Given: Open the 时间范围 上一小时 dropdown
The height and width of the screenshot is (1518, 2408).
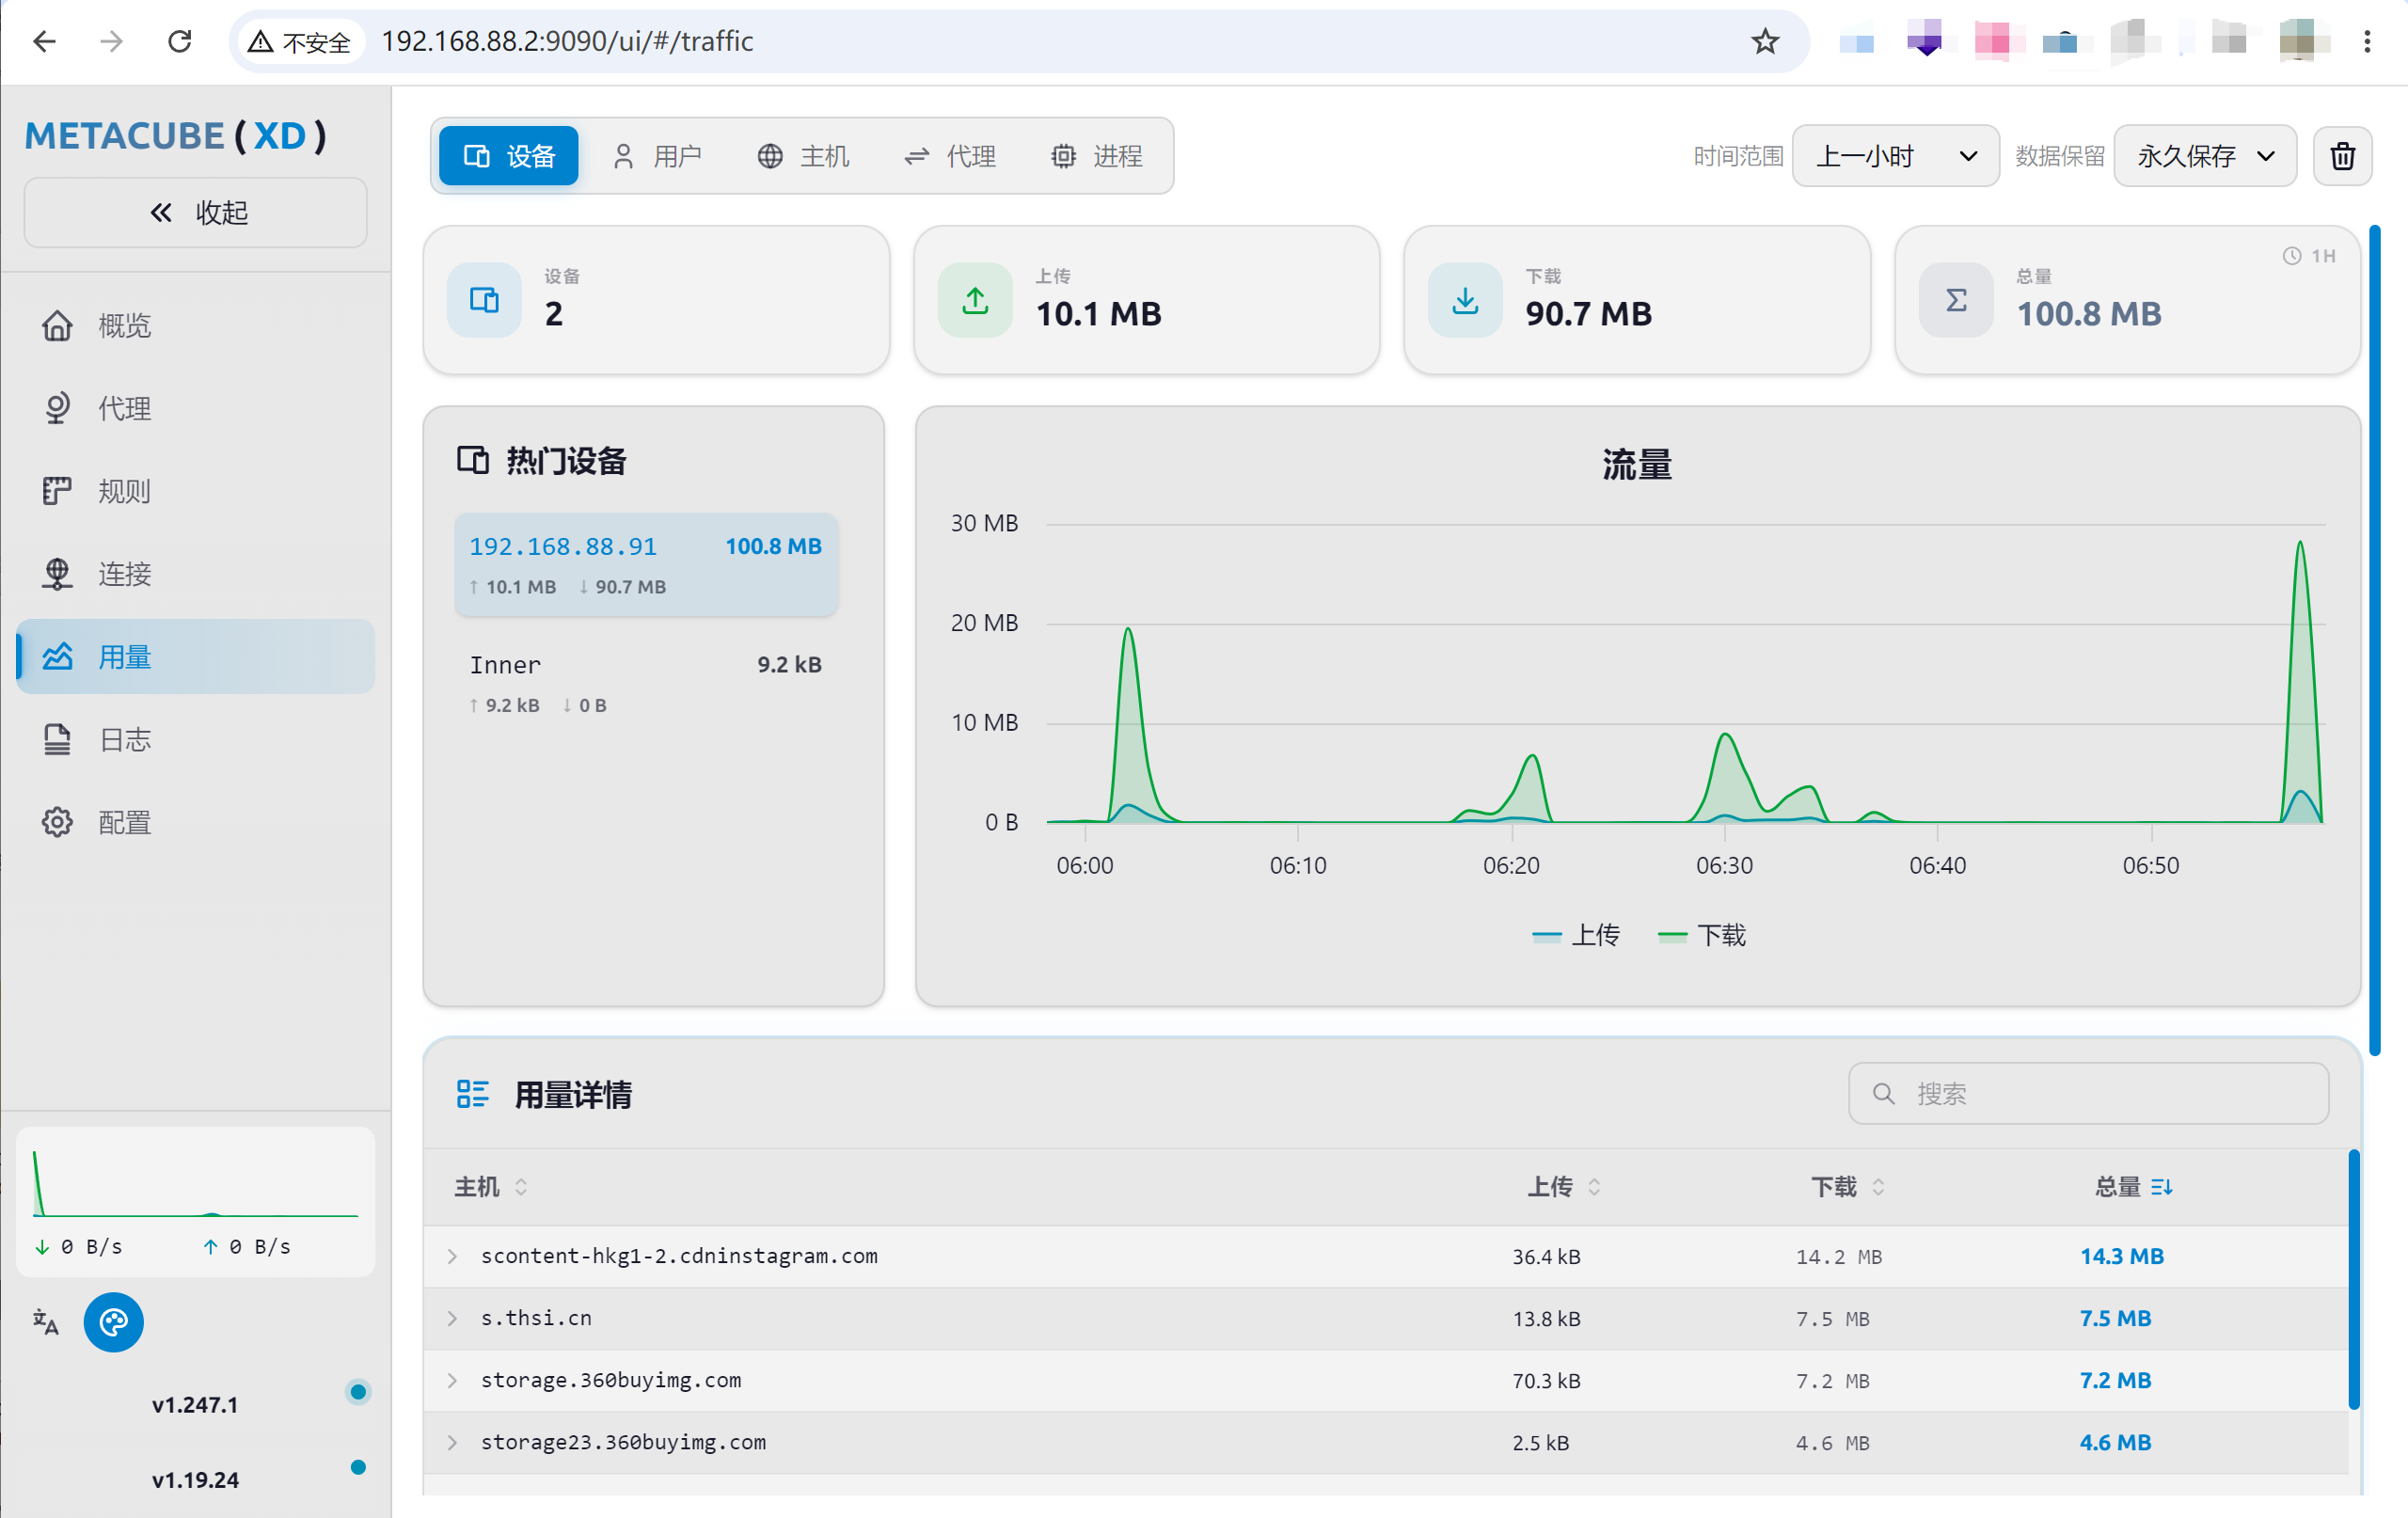Looking at the screenshot, I should click(x=1895, y=156).
